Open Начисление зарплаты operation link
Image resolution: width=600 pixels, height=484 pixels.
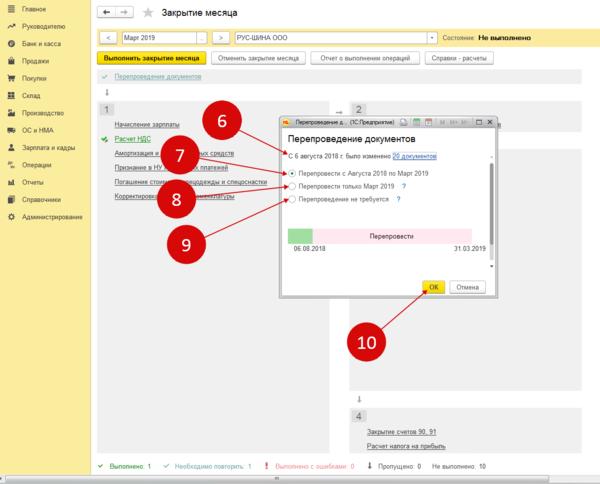147,124
